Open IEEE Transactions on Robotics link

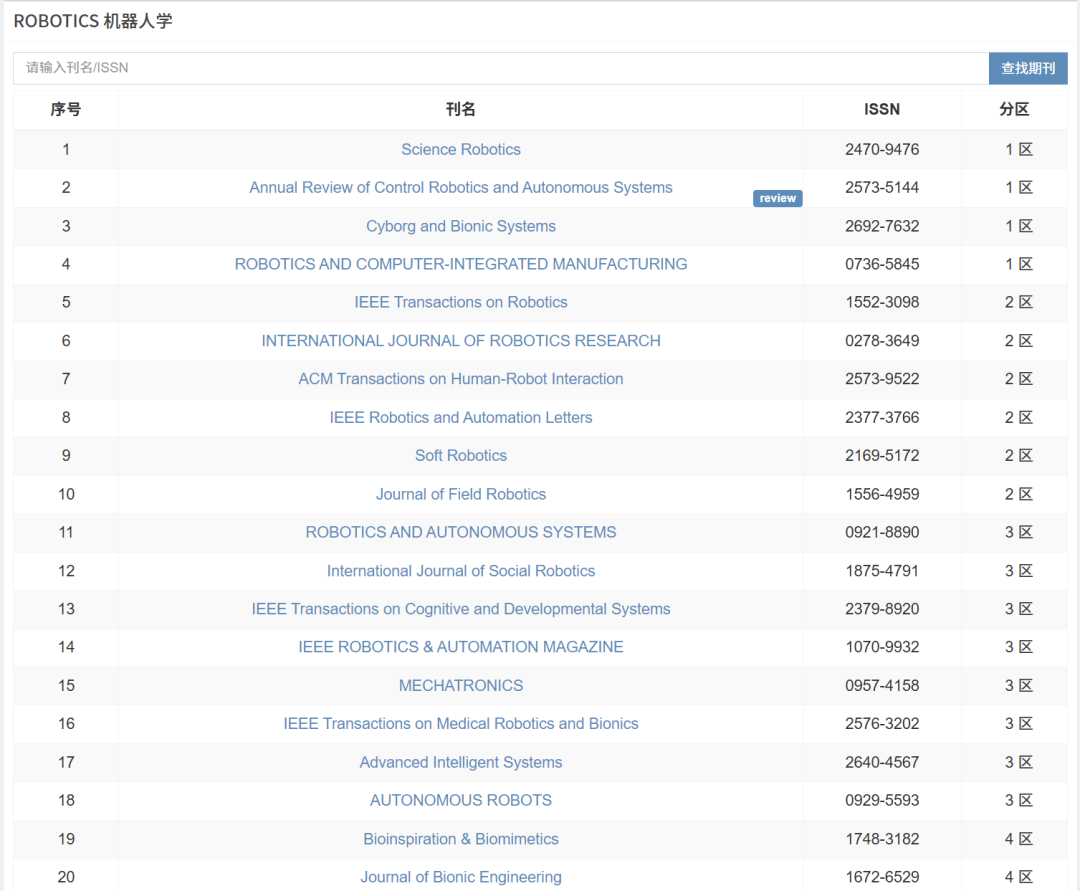461,302
